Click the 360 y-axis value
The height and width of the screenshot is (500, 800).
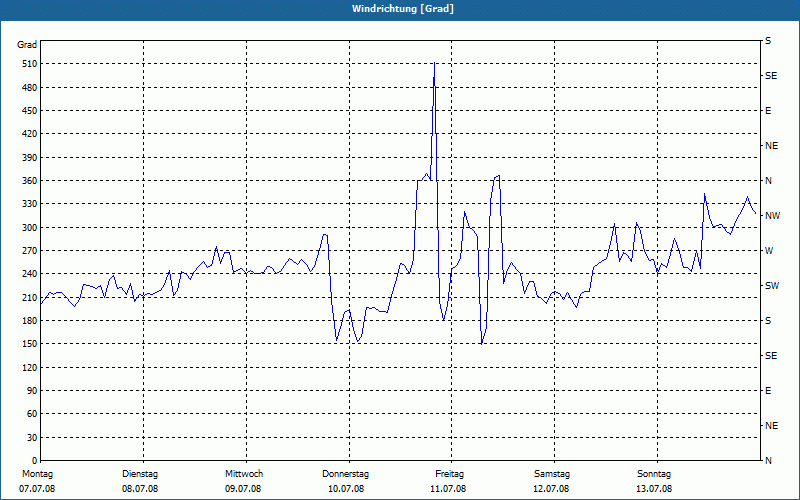coord(30,181)
